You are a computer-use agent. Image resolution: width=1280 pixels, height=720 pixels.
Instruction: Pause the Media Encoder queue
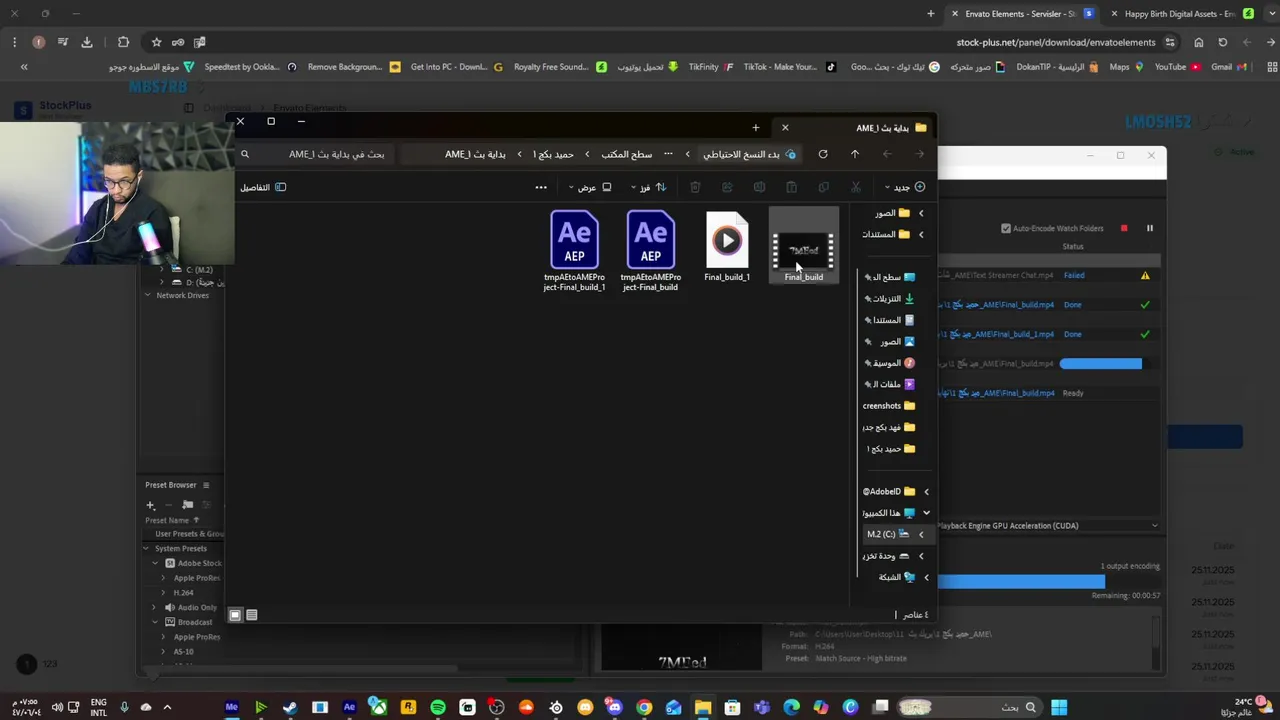pyautogui.click(x=1150, y=228)
